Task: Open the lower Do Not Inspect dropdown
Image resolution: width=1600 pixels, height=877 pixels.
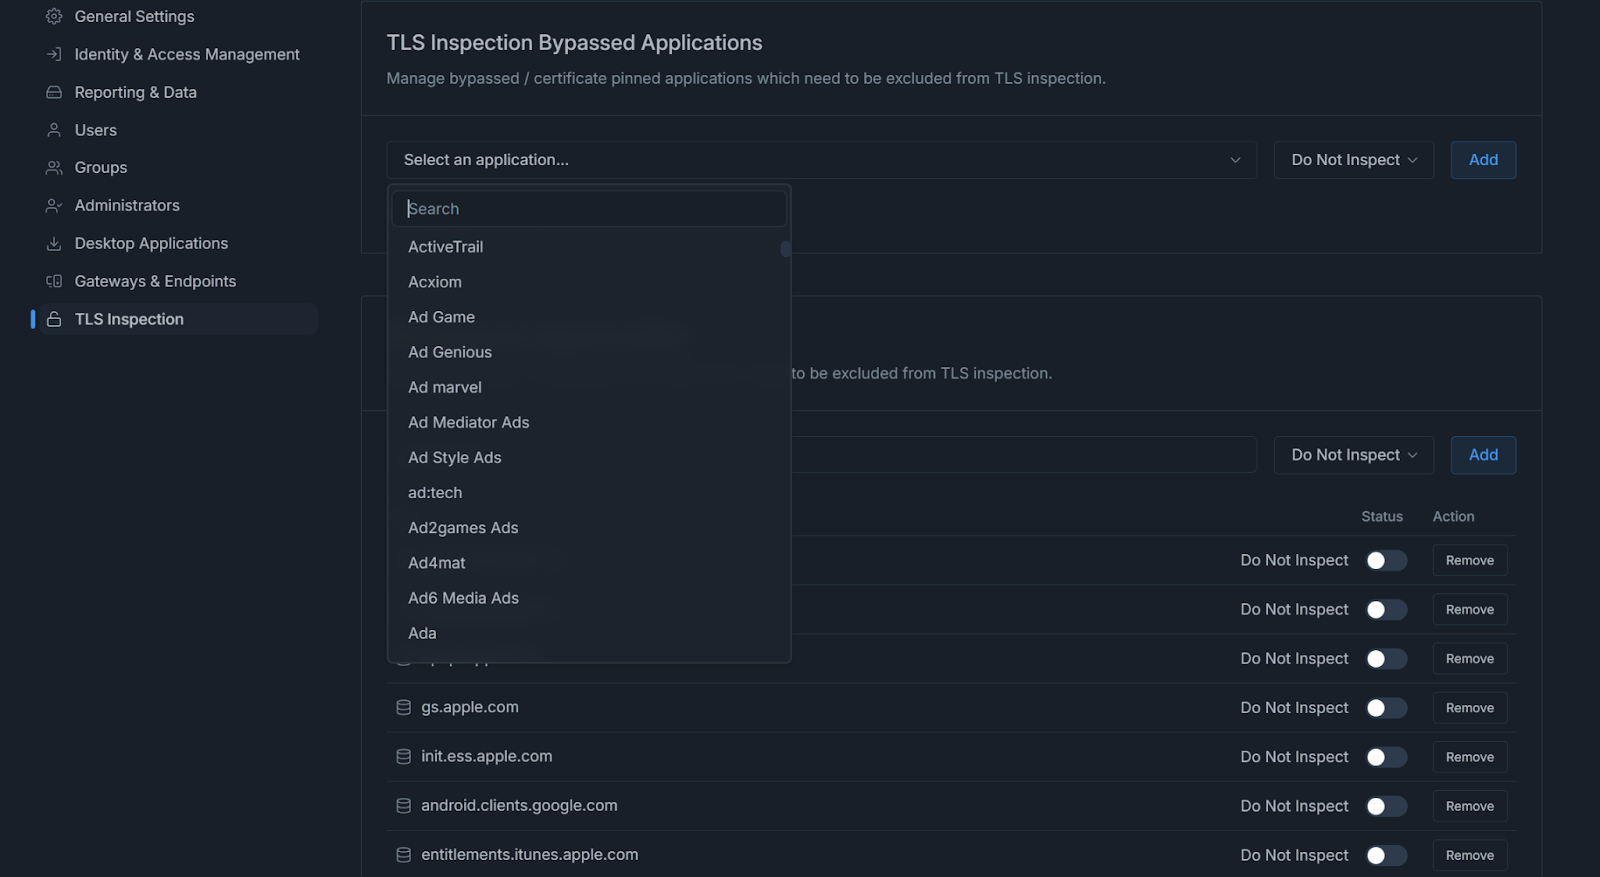Action: 1353,455
